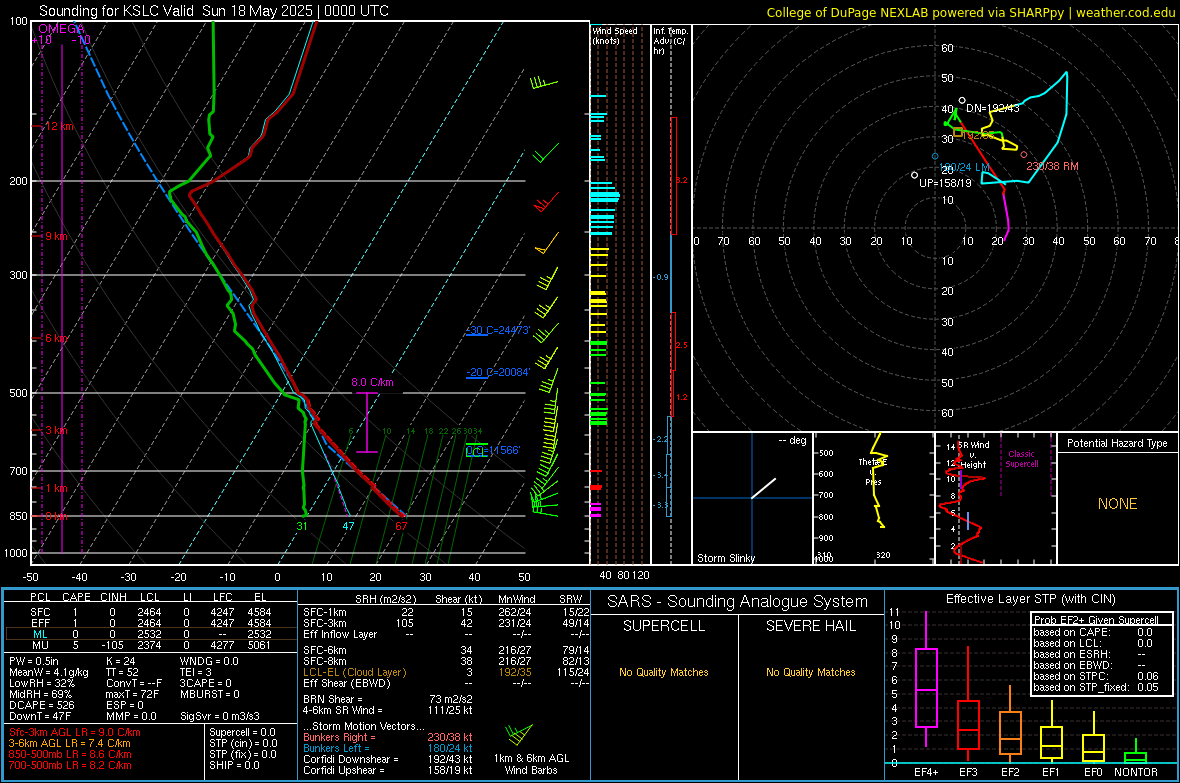Select the EFF parcel row
The width and height of the screenshot is (1180, 783).
(151, 623)
